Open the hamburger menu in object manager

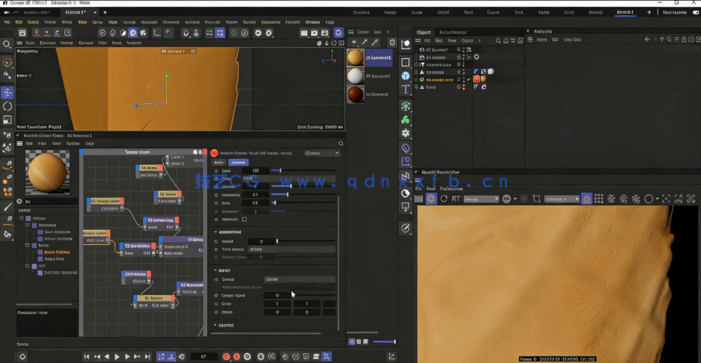click(418, 41)
